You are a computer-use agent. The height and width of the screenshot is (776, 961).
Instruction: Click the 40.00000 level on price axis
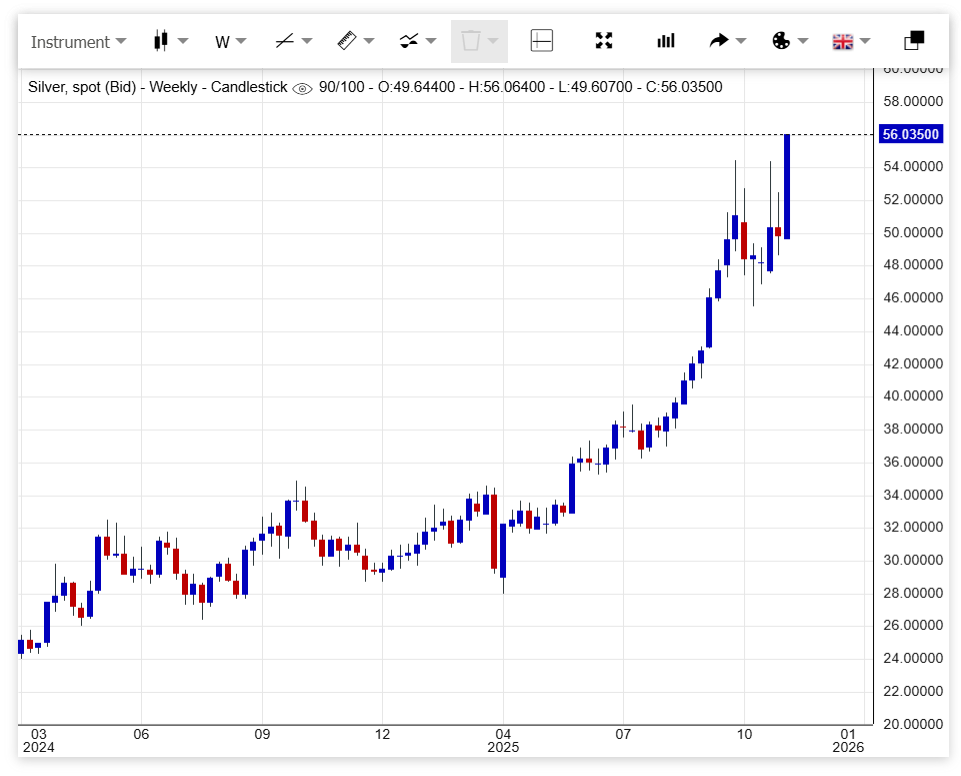point(910,396)
